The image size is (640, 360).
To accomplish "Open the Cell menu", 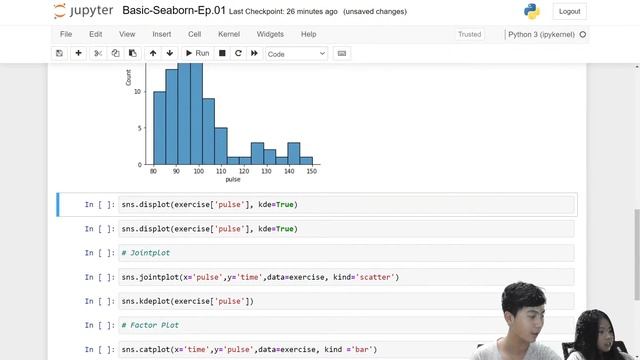I will [x=195, y=34].
